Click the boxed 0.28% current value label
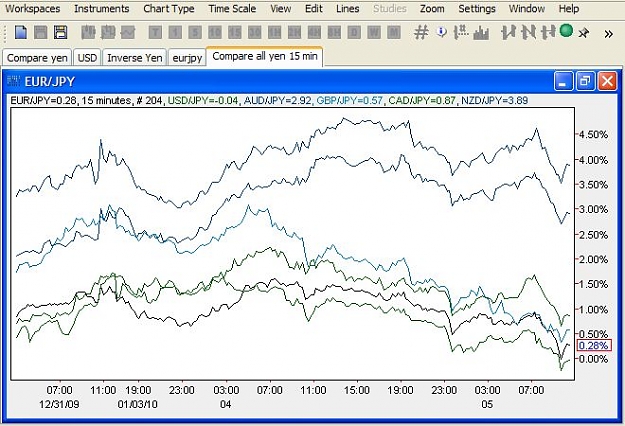The width and height of the screenshot is (625, 426). click(x=594, y=346)
